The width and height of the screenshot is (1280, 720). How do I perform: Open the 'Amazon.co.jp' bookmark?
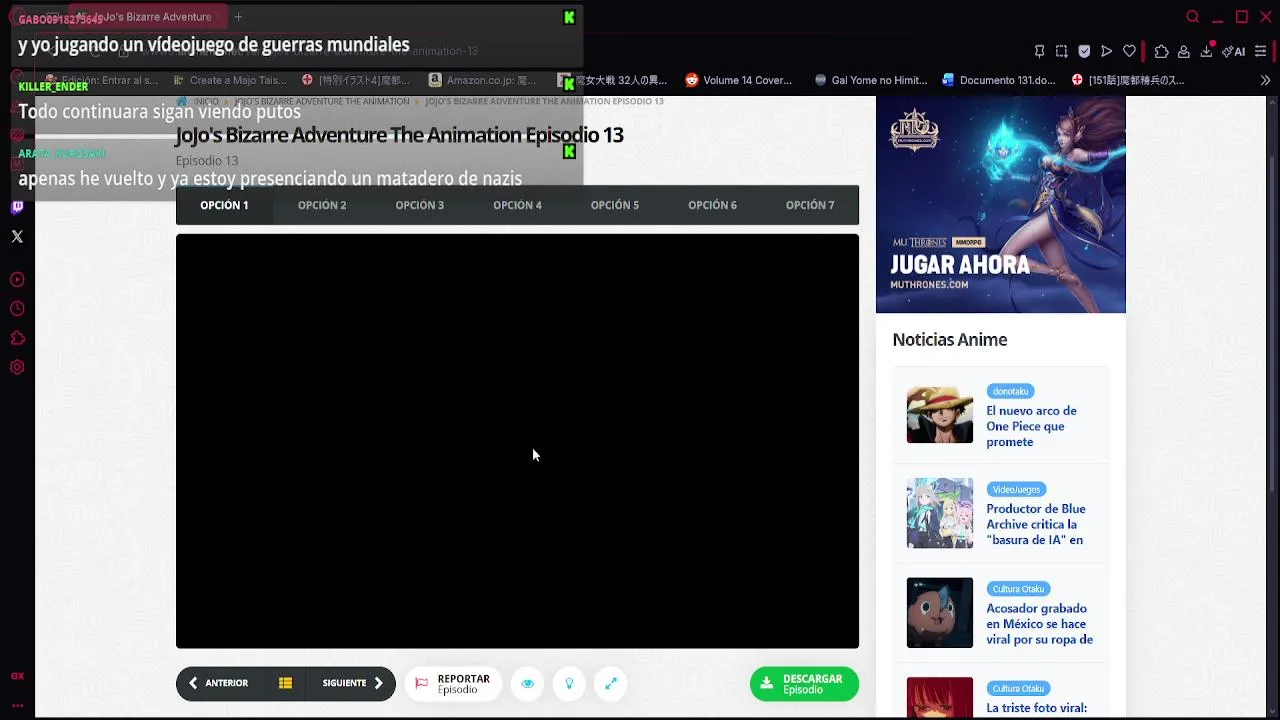[x=483, y=80]
